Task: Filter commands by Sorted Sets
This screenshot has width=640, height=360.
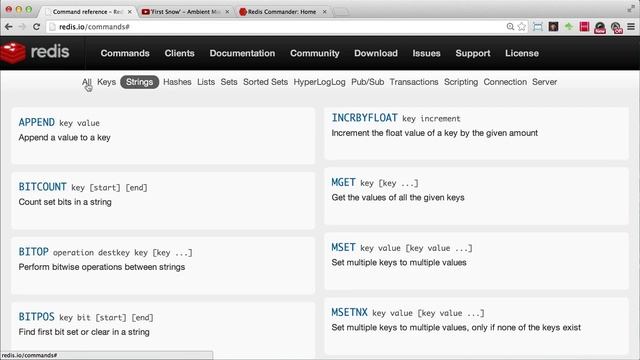Action: tap(265, 82)
